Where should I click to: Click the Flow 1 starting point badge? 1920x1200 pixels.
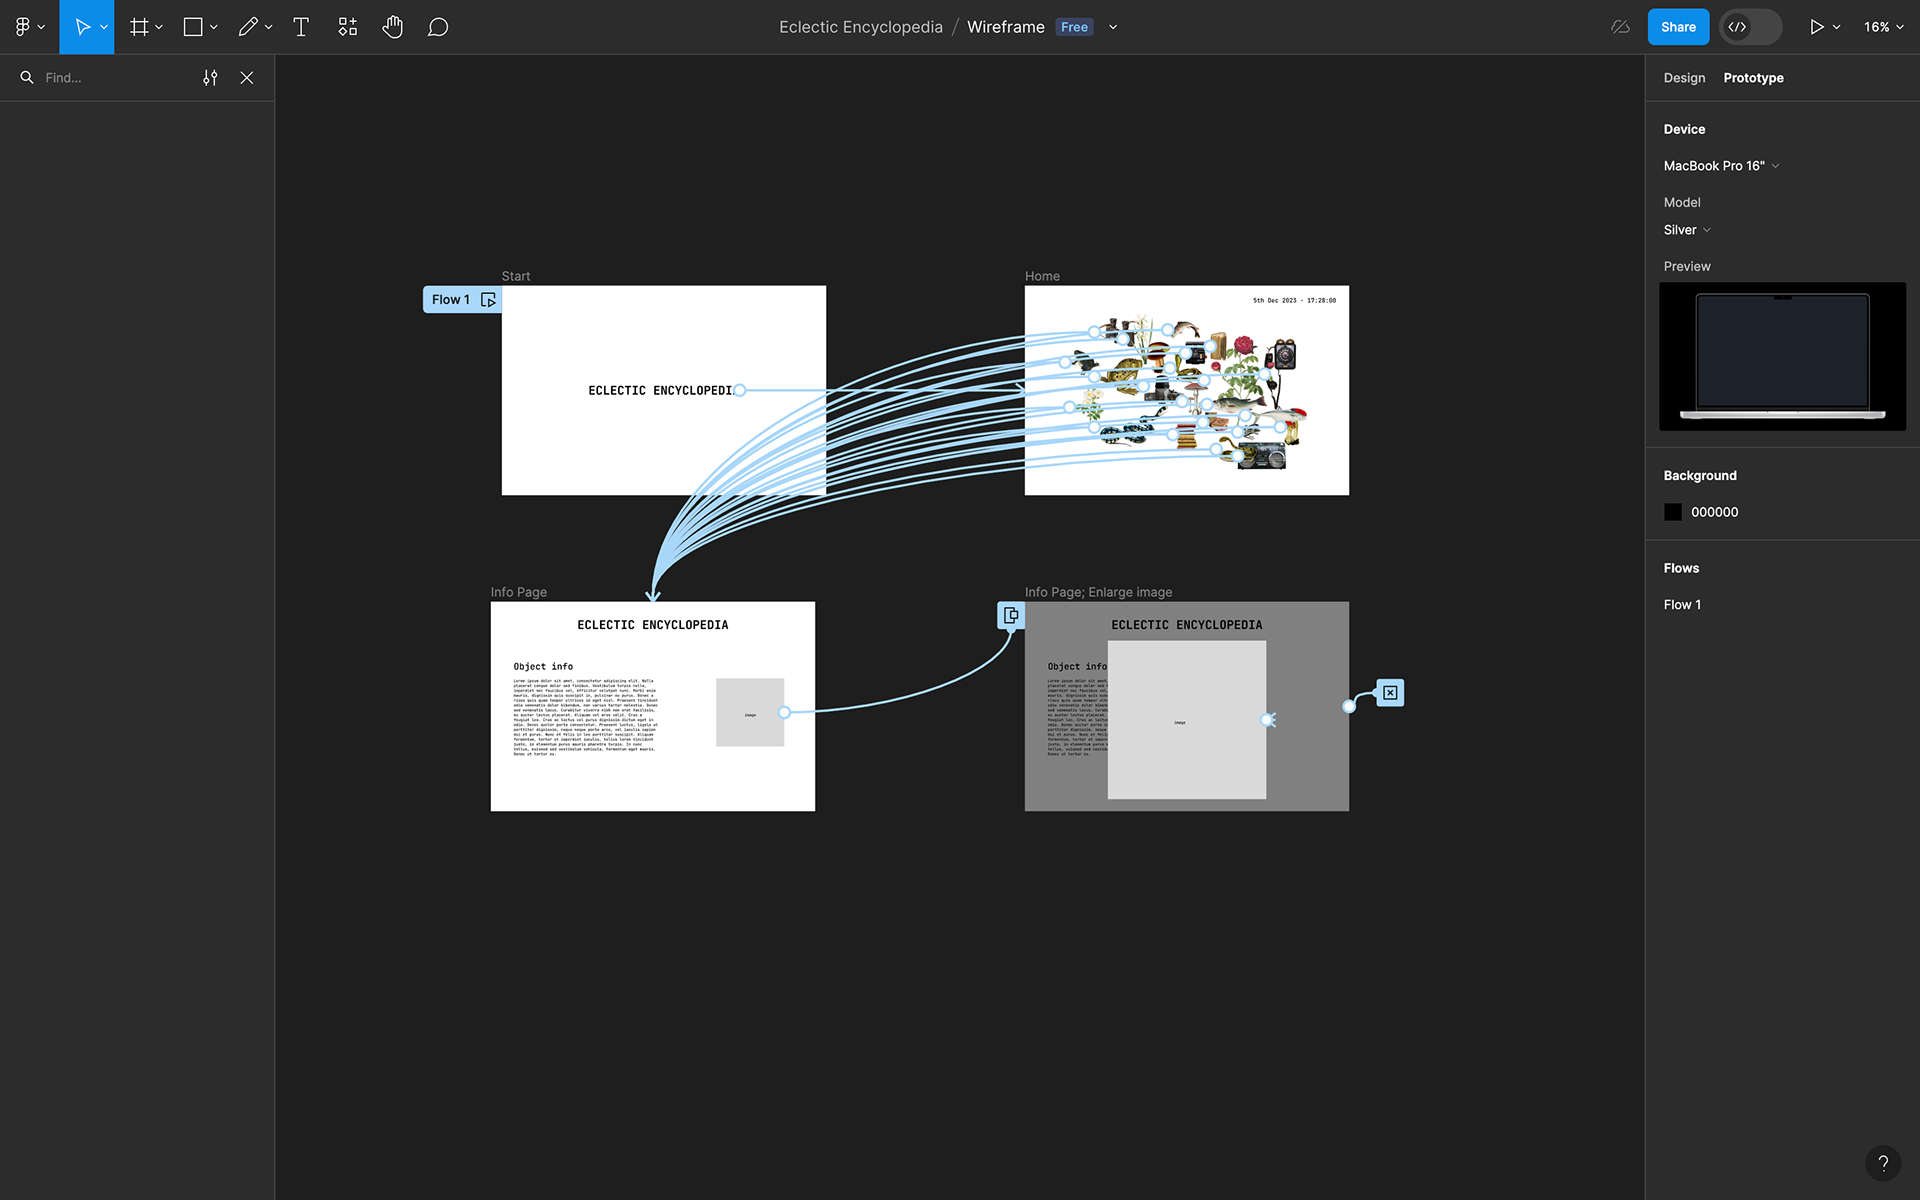pyautogui.click(x=450, y=300)
